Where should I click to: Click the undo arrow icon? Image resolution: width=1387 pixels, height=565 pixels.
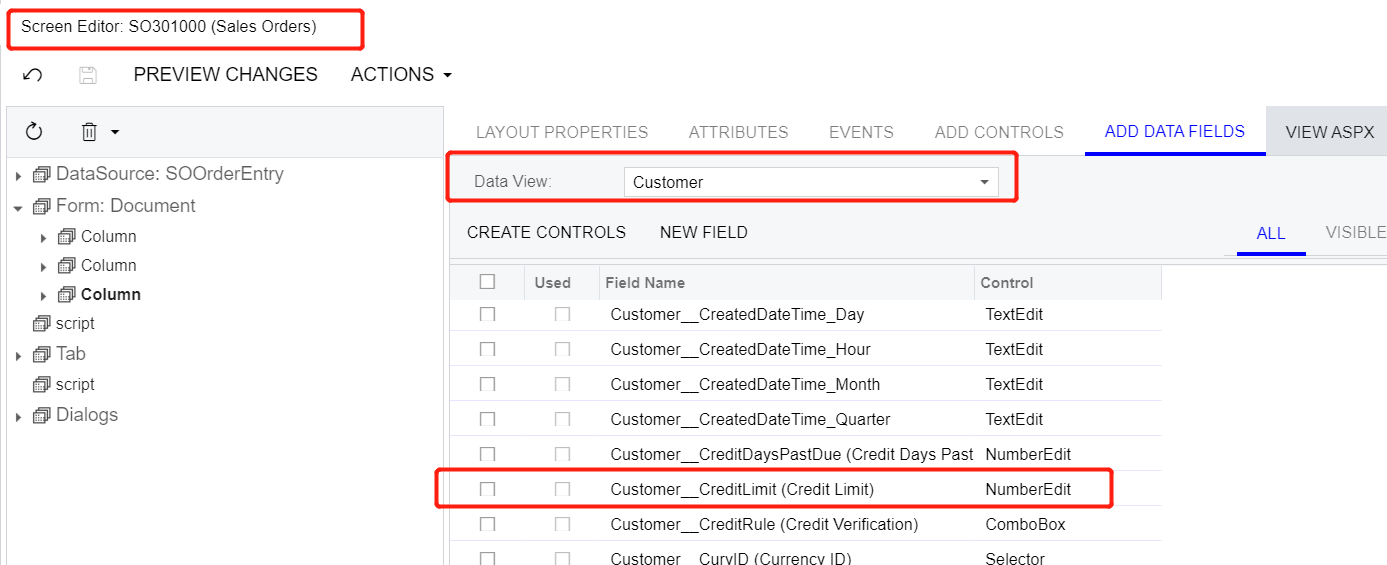(x=32, y=75)
